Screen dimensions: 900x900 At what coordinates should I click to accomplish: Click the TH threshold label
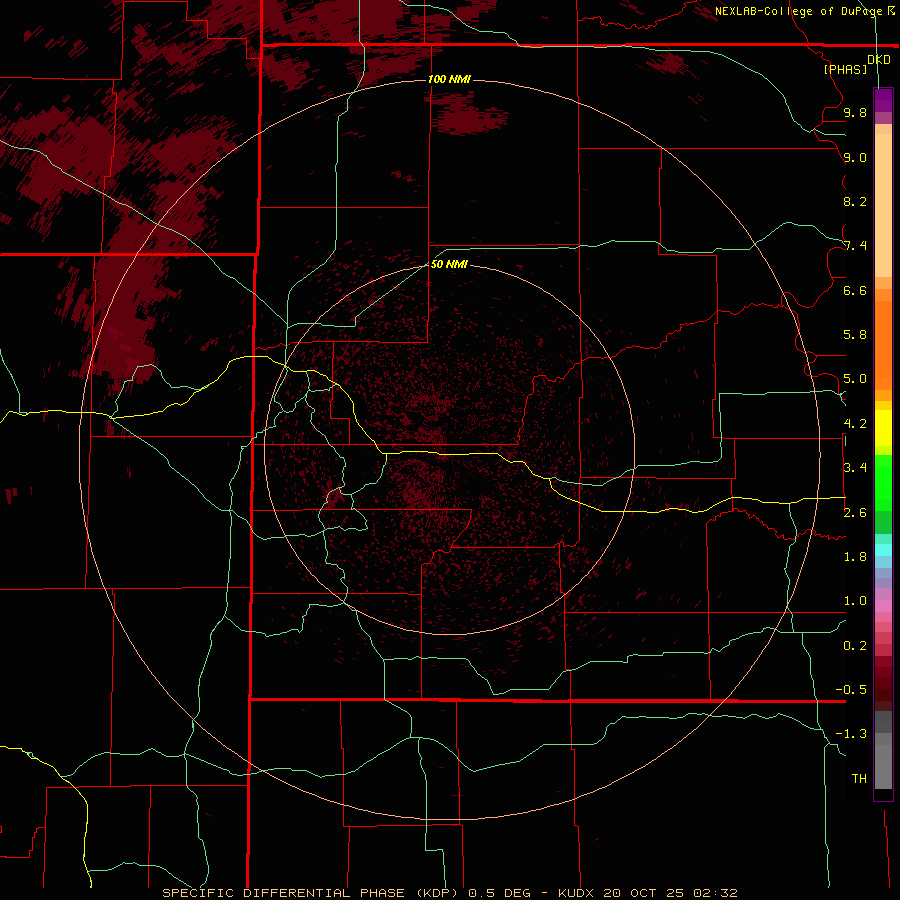pyautogui.click(x=859, y=779)
